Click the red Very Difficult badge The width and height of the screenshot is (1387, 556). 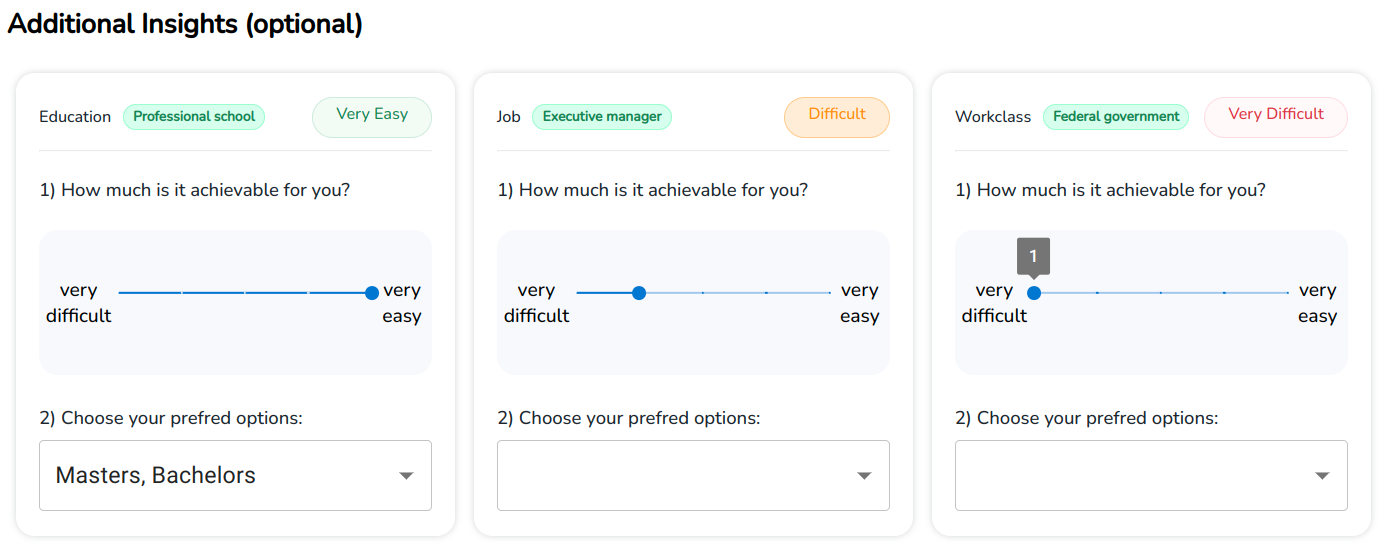pyautogui.click(x=1276, y=117)
